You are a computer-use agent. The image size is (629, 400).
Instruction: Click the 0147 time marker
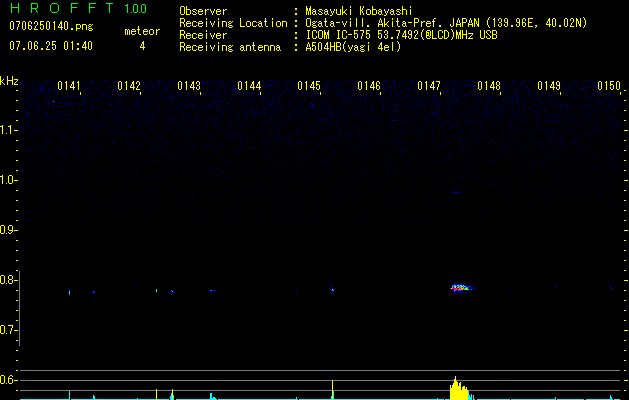(x=429, y=86)
